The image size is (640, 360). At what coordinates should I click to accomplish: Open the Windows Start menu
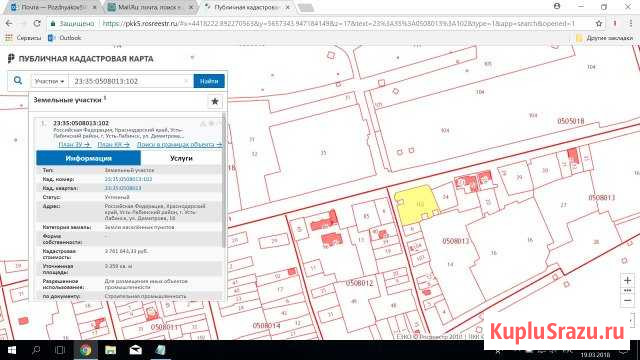tap(12, 350)
